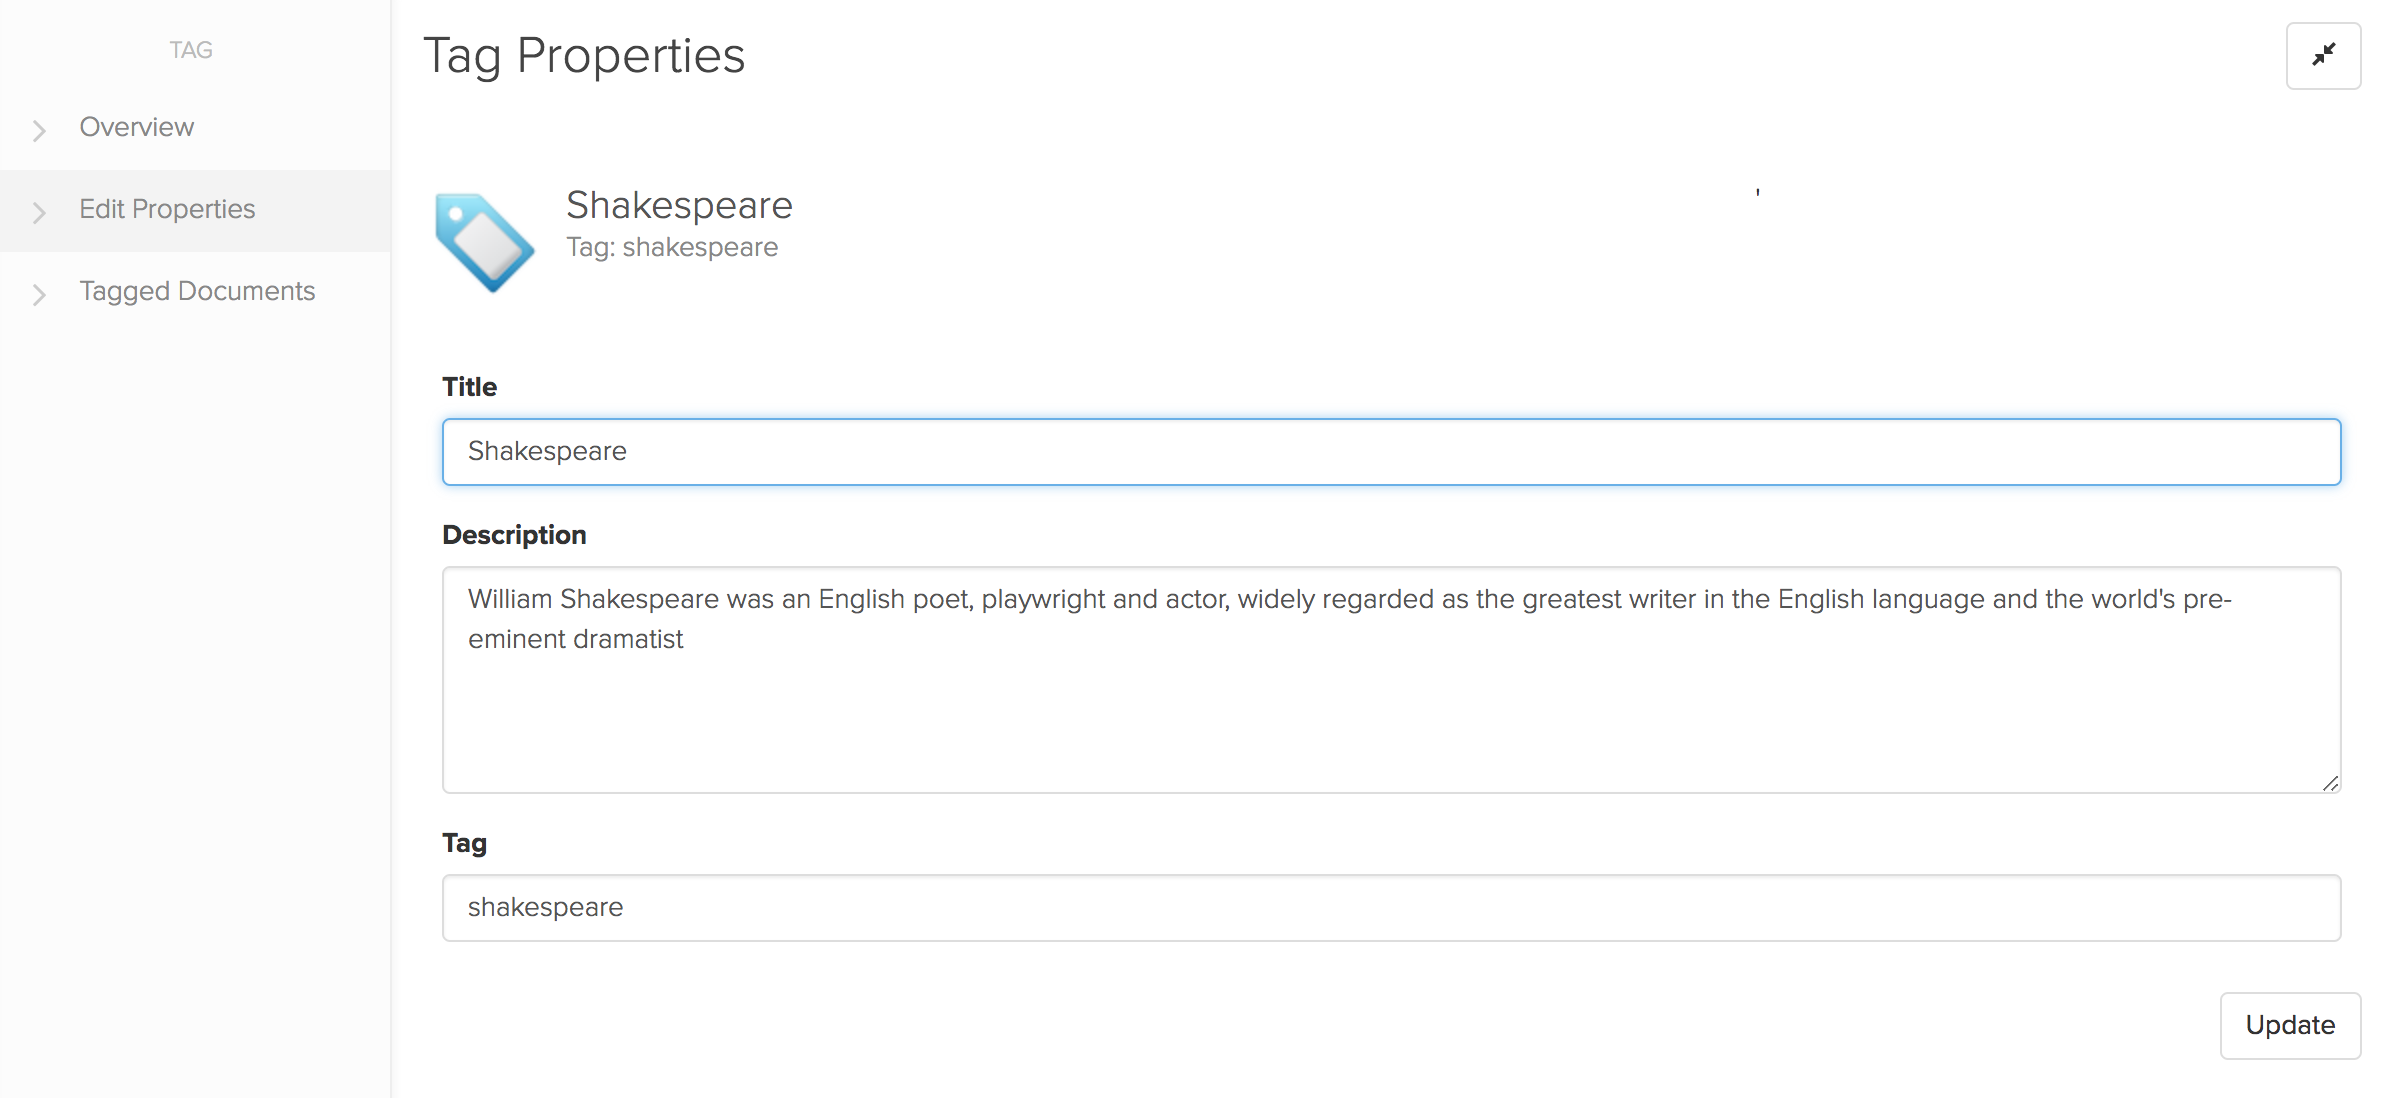Select Edit Properties in the sidebar
This screenshot has width=2384, height=1098.
(x=167, y=209)
